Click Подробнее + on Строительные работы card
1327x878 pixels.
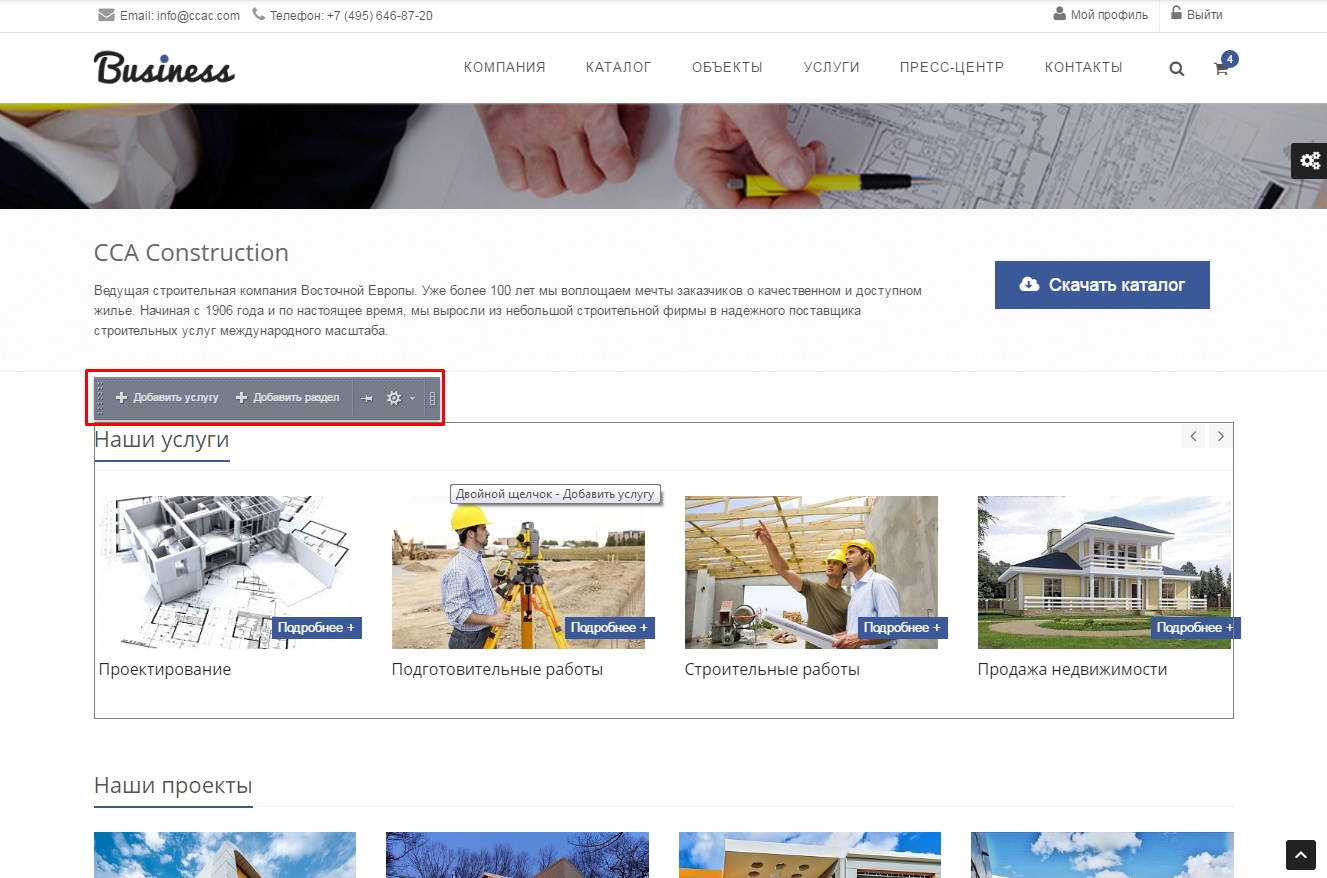coord(902,628)
